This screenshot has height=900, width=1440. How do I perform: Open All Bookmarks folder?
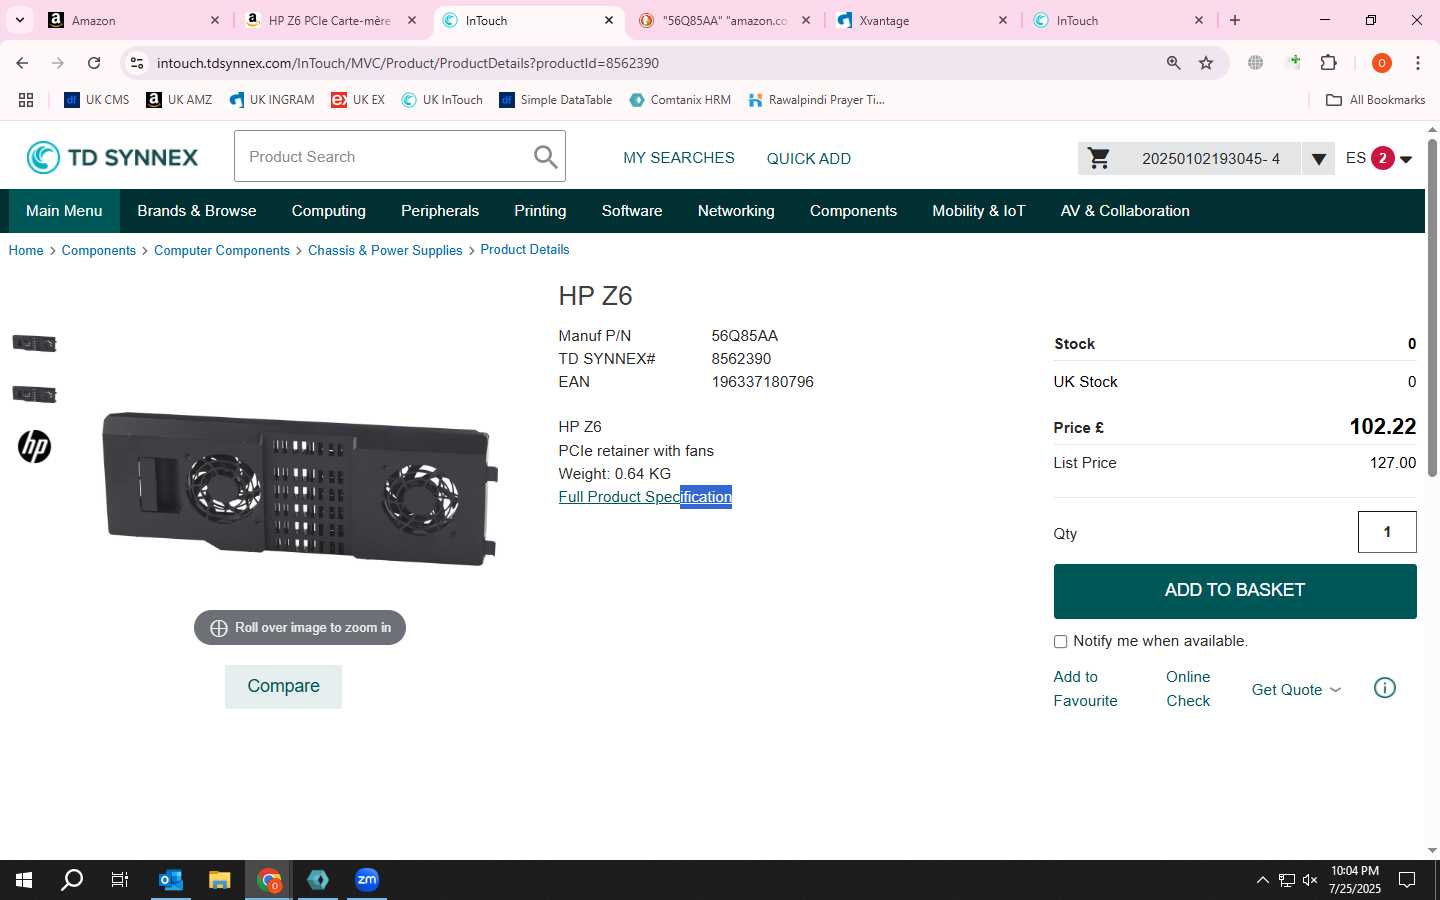point(1375,100)
